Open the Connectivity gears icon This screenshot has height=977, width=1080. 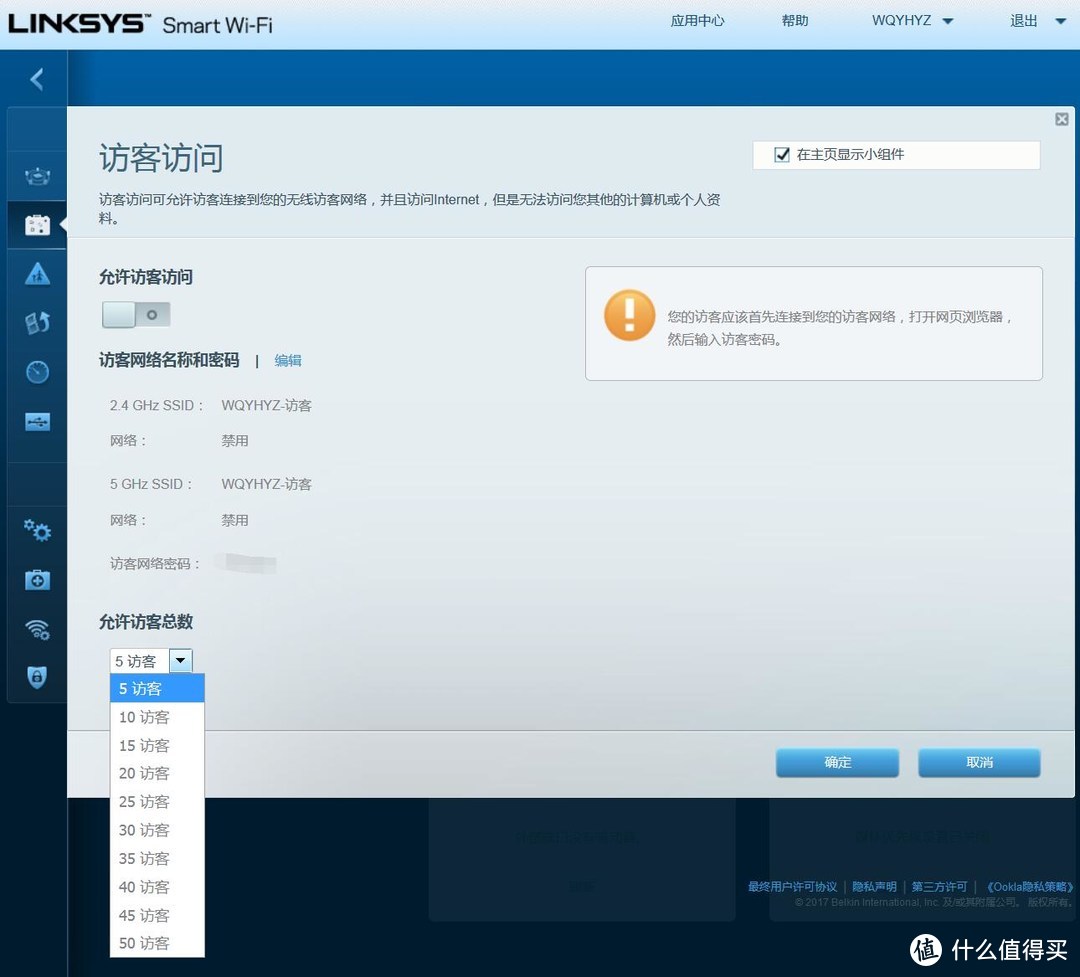point(37,530)
